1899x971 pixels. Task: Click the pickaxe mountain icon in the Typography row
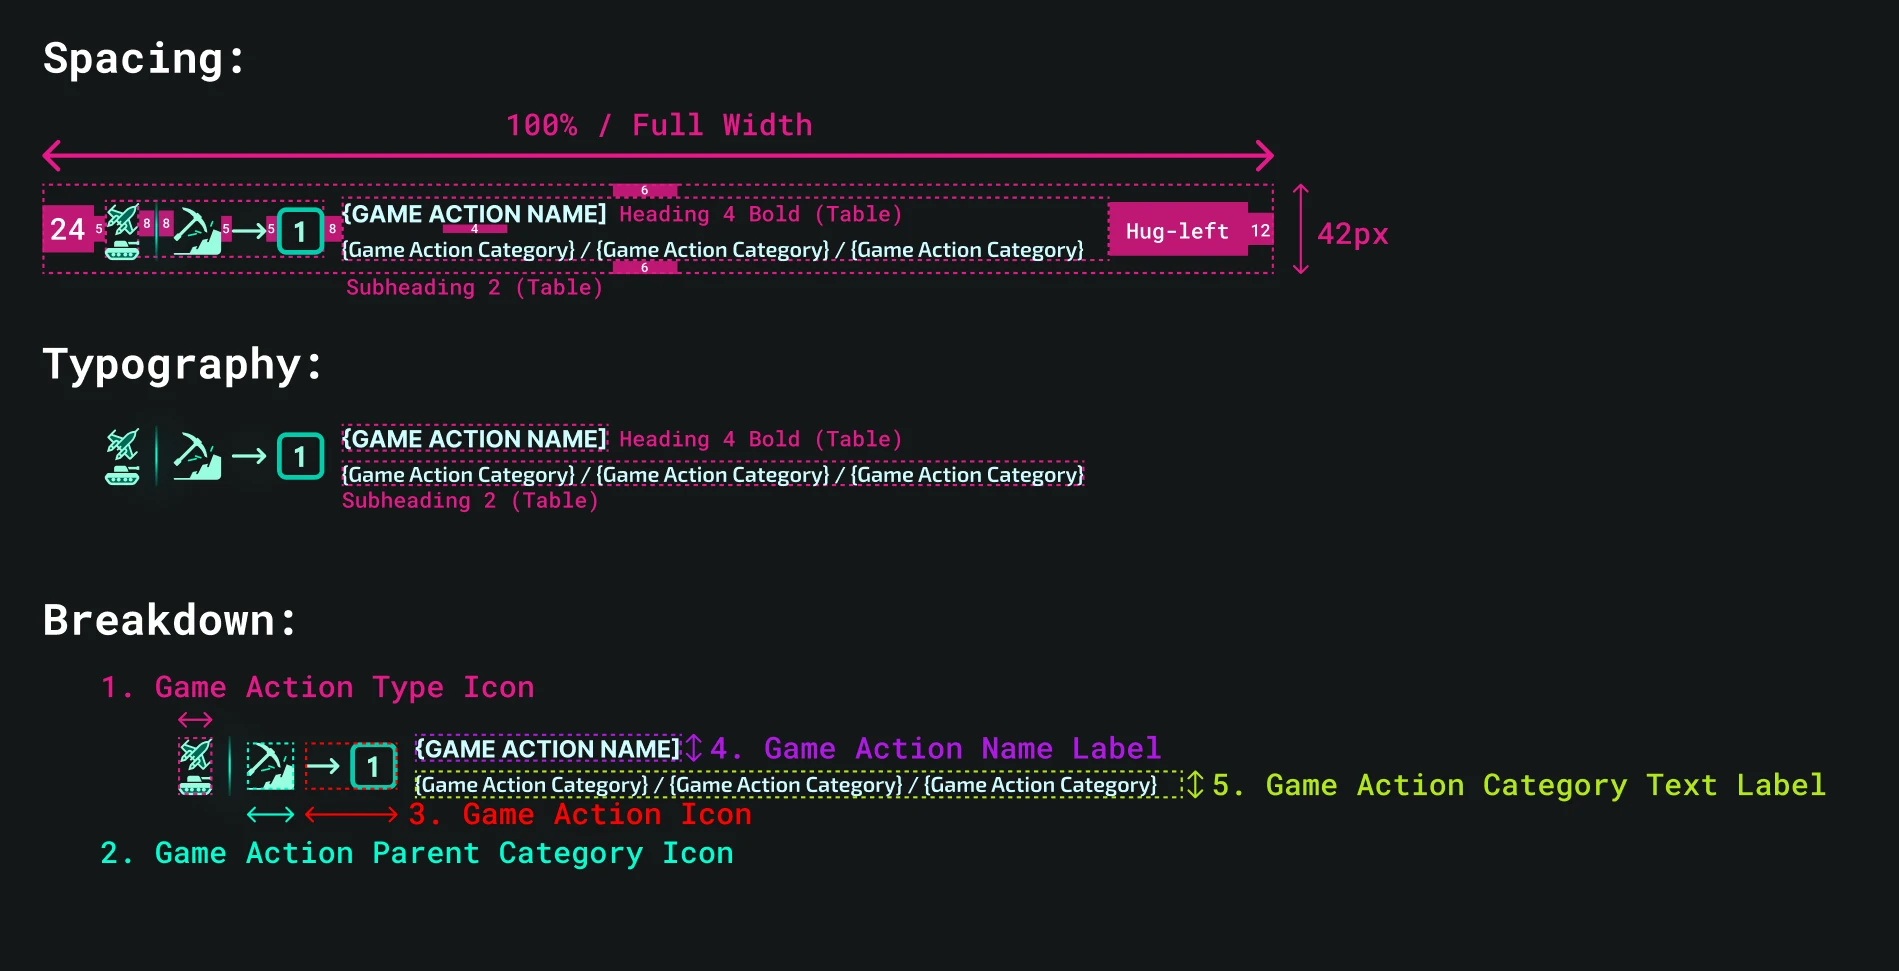click(197, 457)
